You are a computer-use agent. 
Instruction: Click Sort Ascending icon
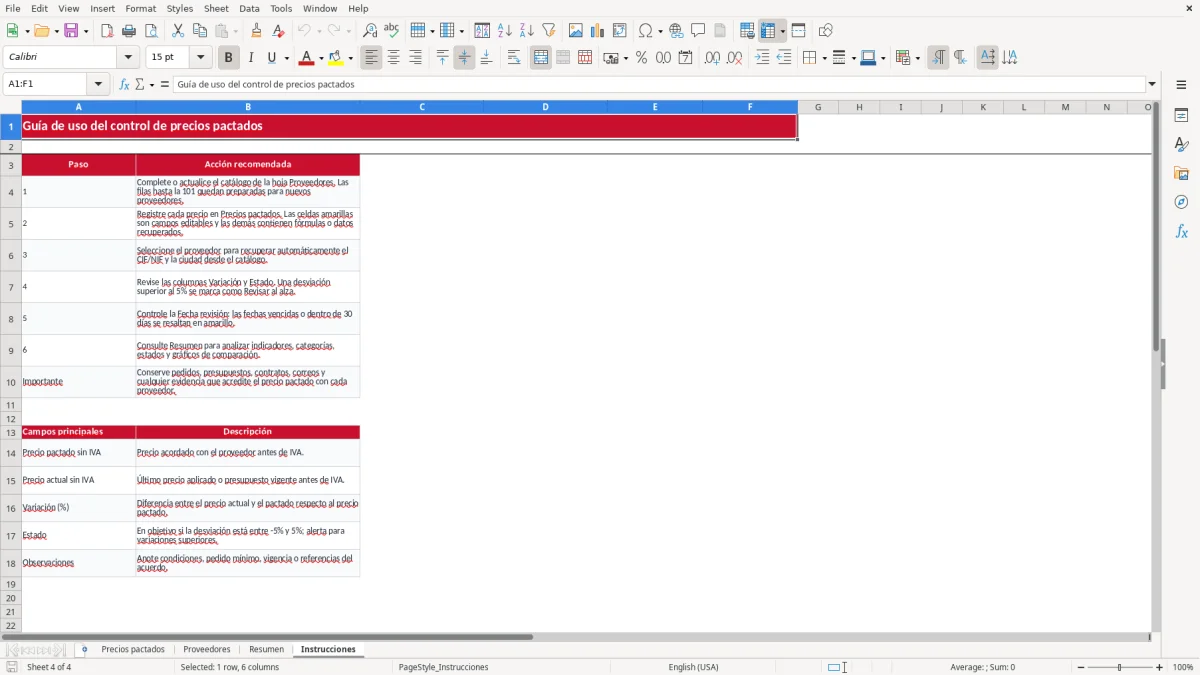pos(505,31)
